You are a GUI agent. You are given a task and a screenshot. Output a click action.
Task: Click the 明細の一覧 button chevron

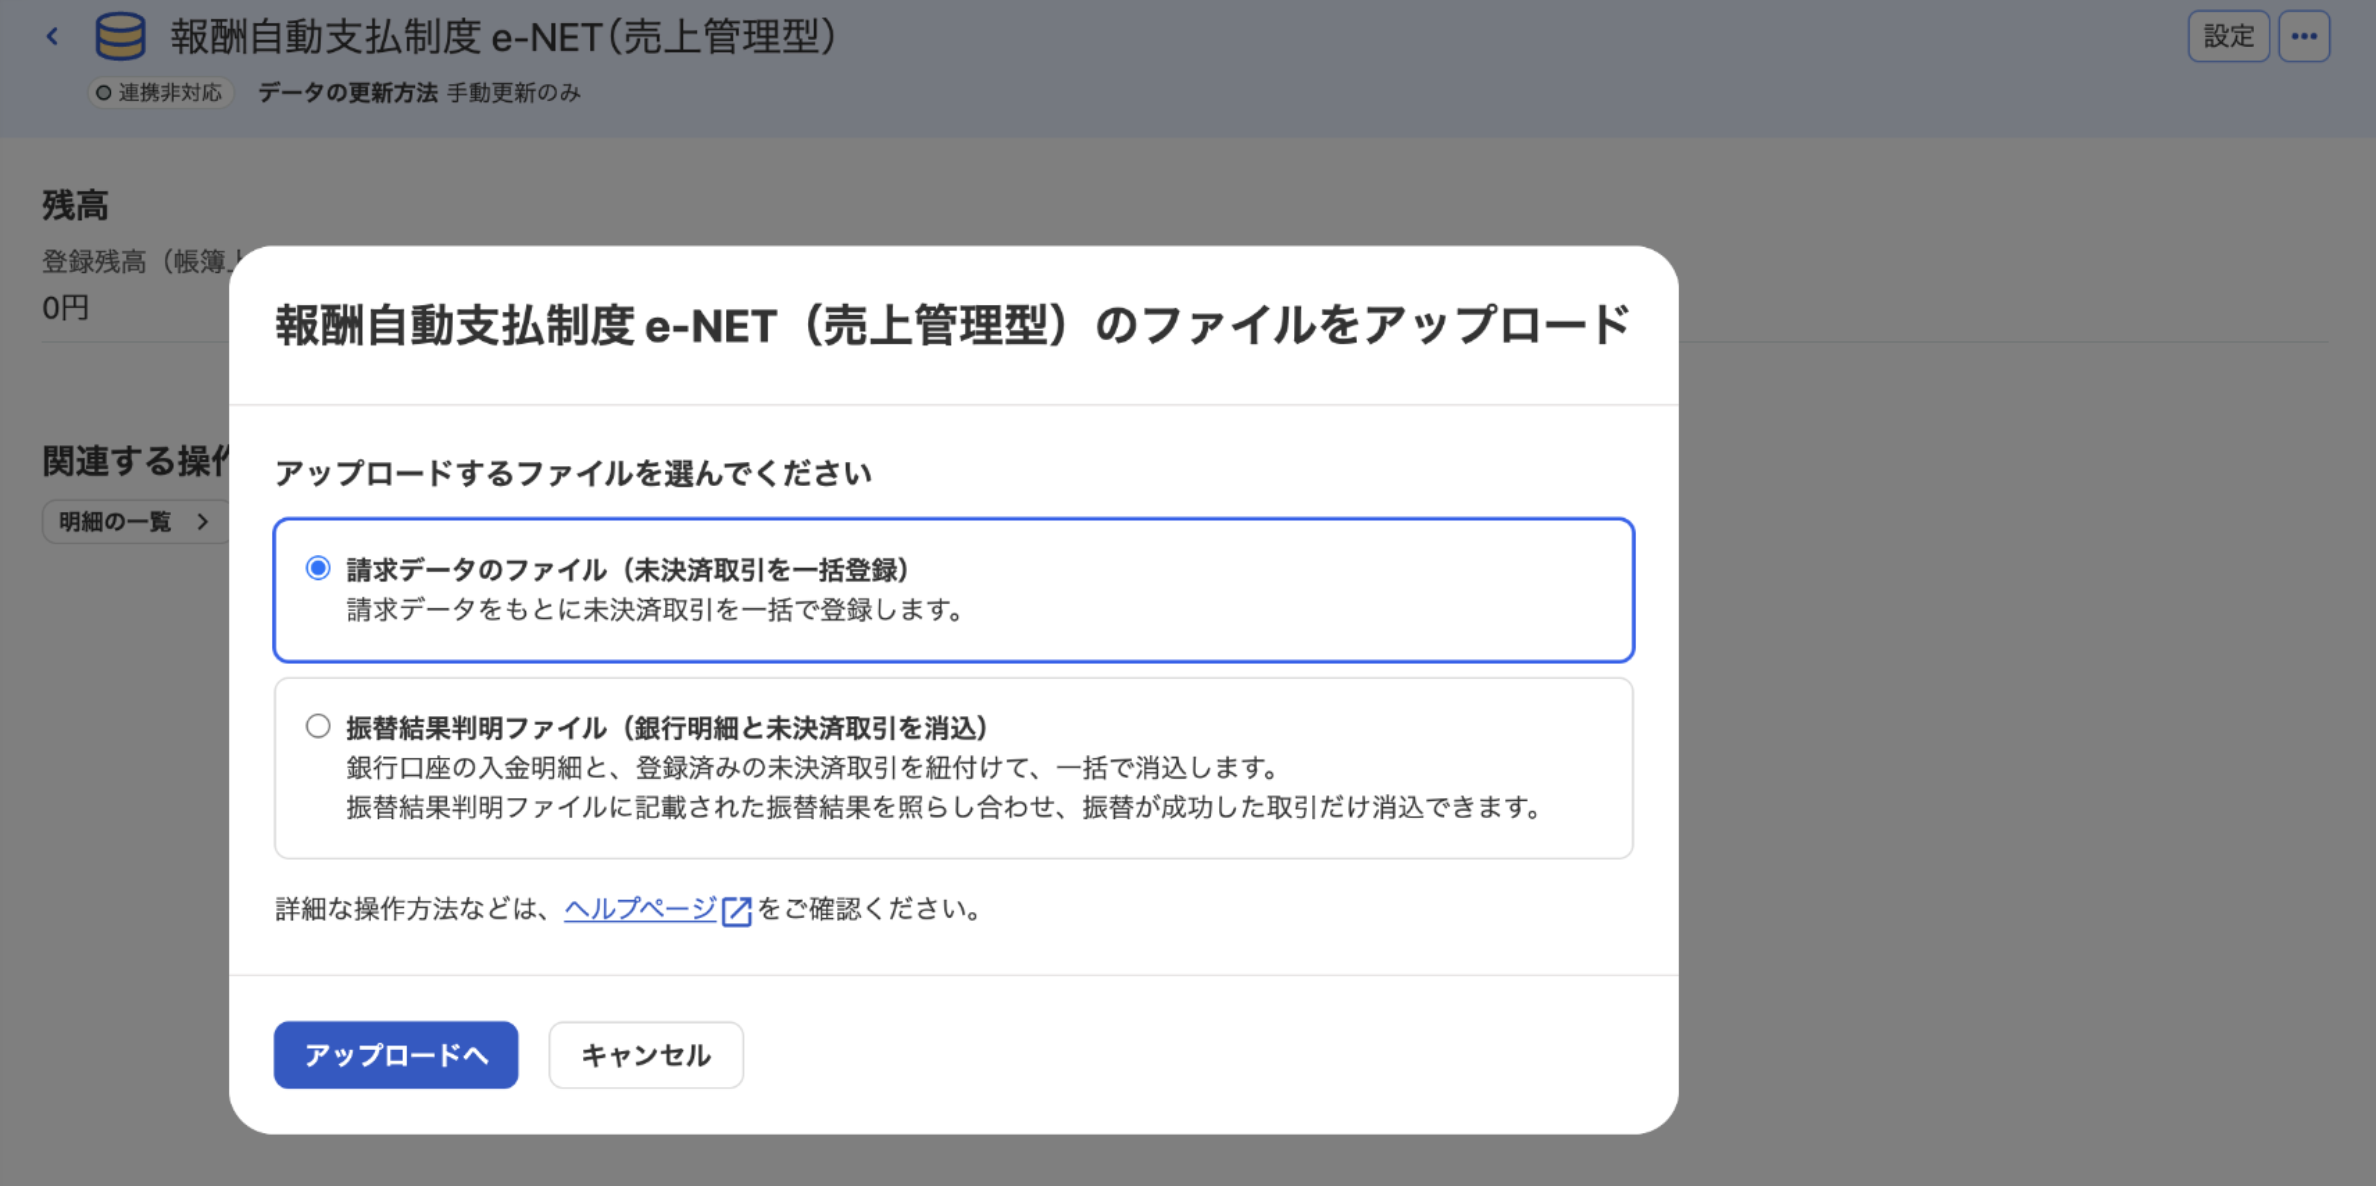point(203,521)
